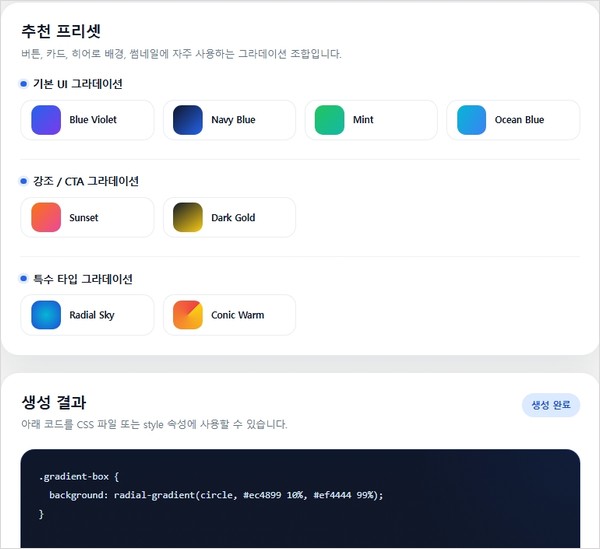Click the 추천 프리셋 heading

pyautogui.click(x=61, y=31)
